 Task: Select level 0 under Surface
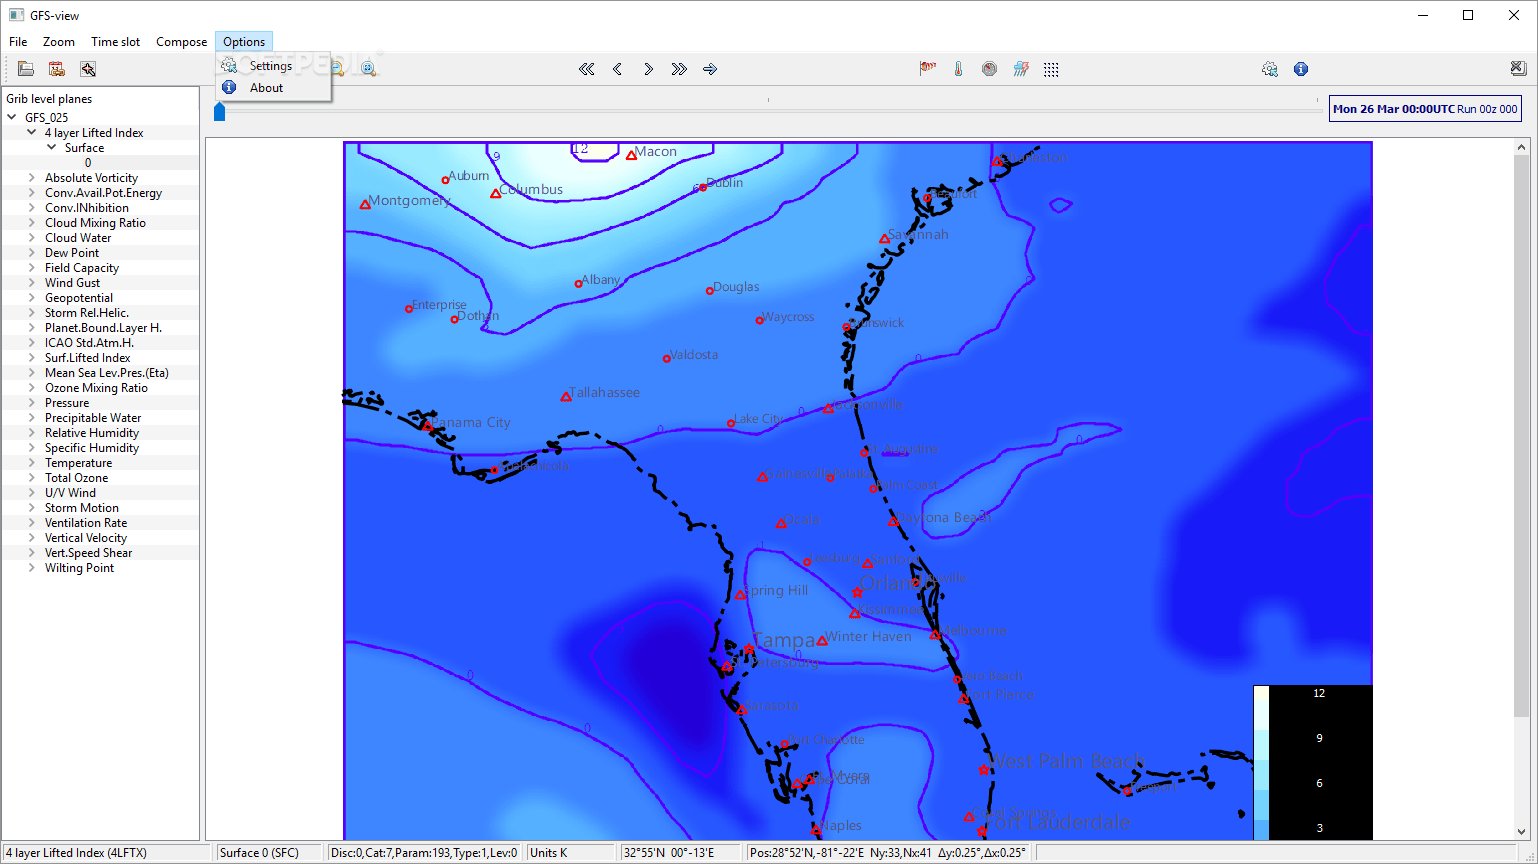pos(88,162)
